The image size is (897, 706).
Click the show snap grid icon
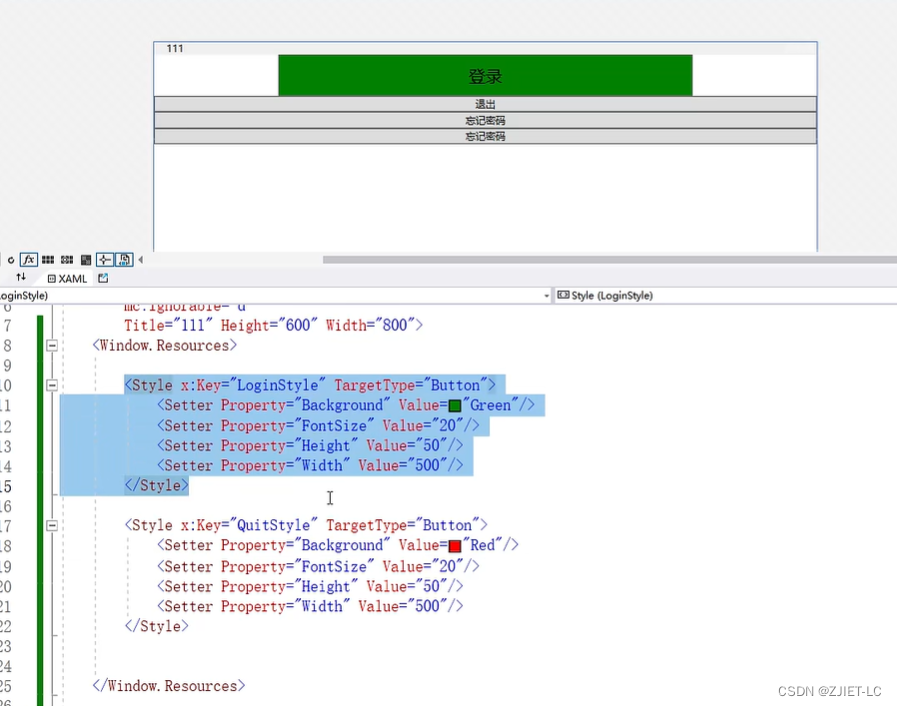pos(47,259)
